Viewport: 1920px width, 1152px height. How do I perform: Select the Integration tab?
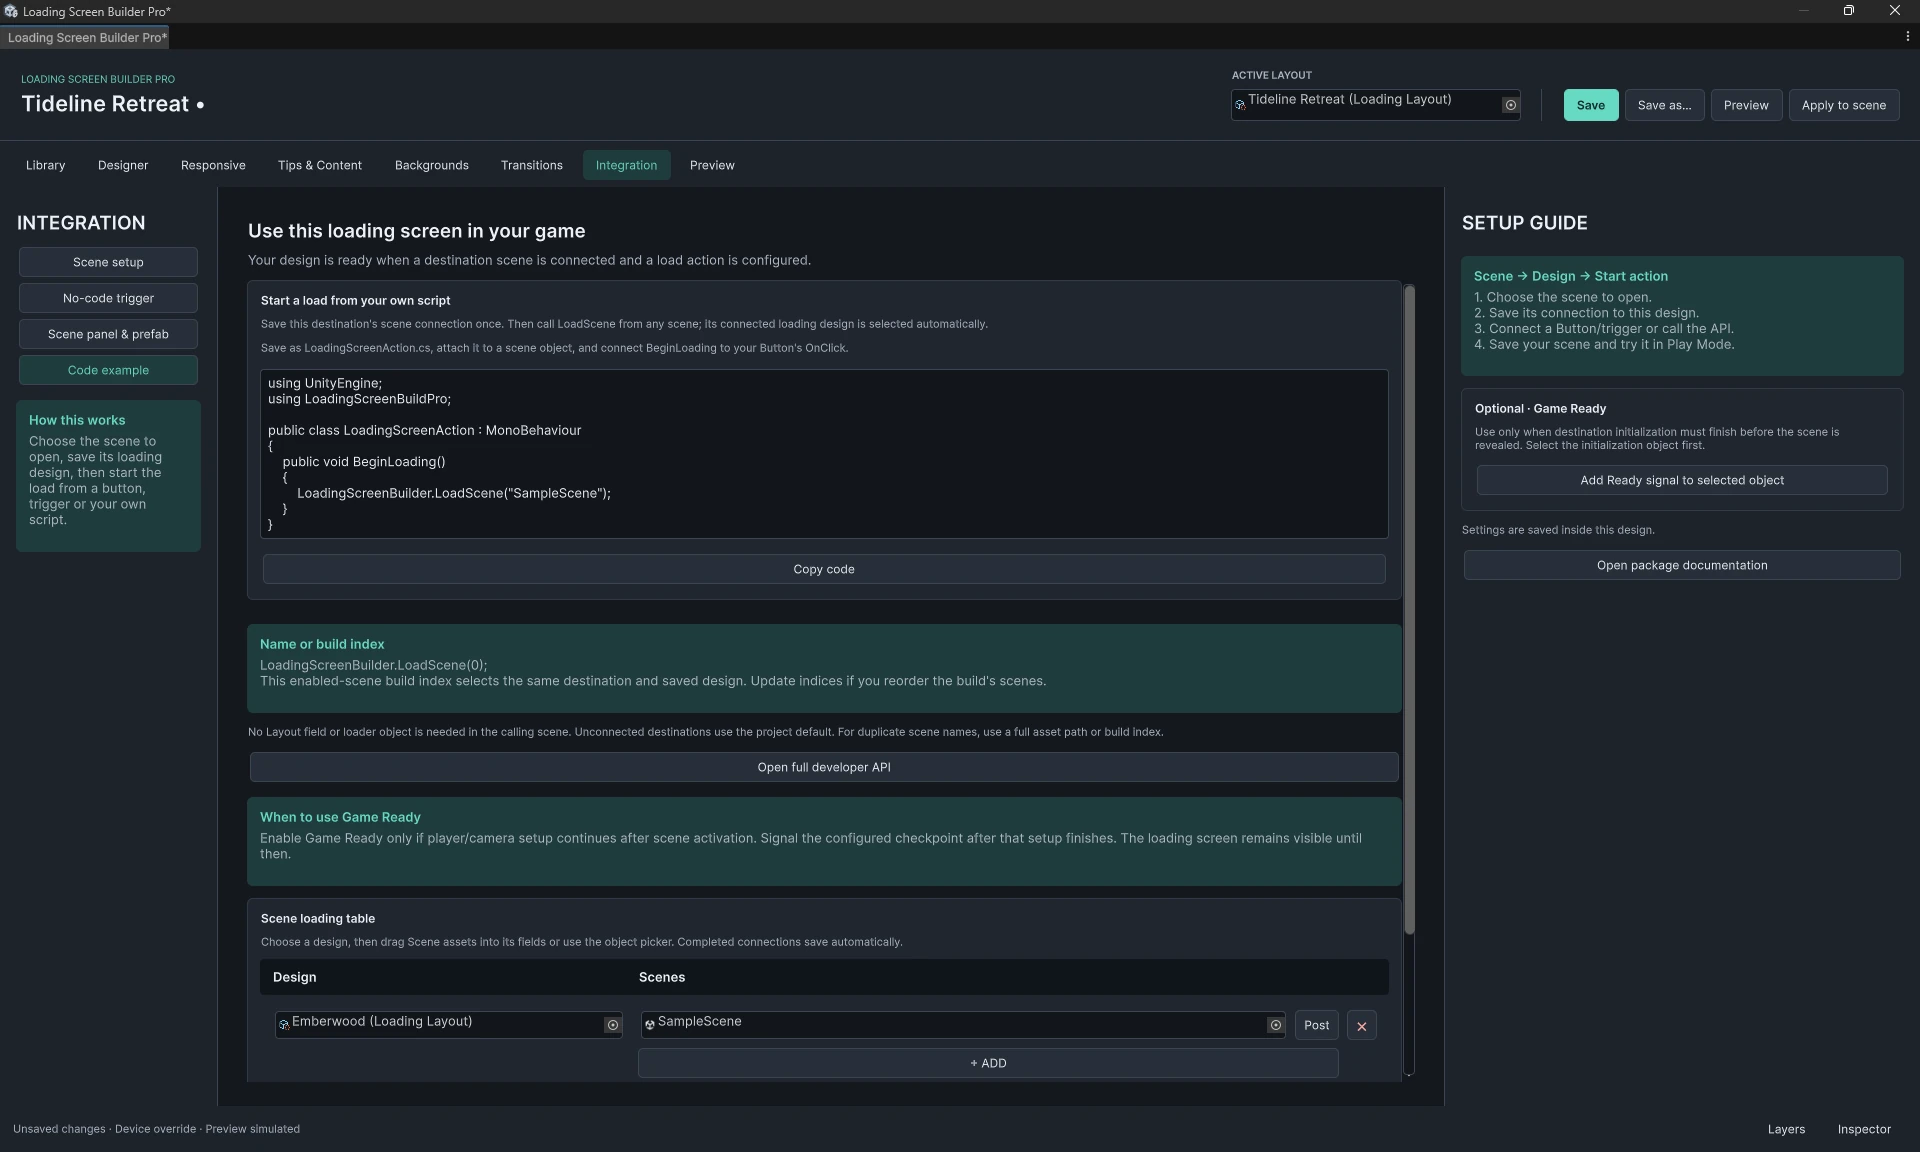pos(626,165)
